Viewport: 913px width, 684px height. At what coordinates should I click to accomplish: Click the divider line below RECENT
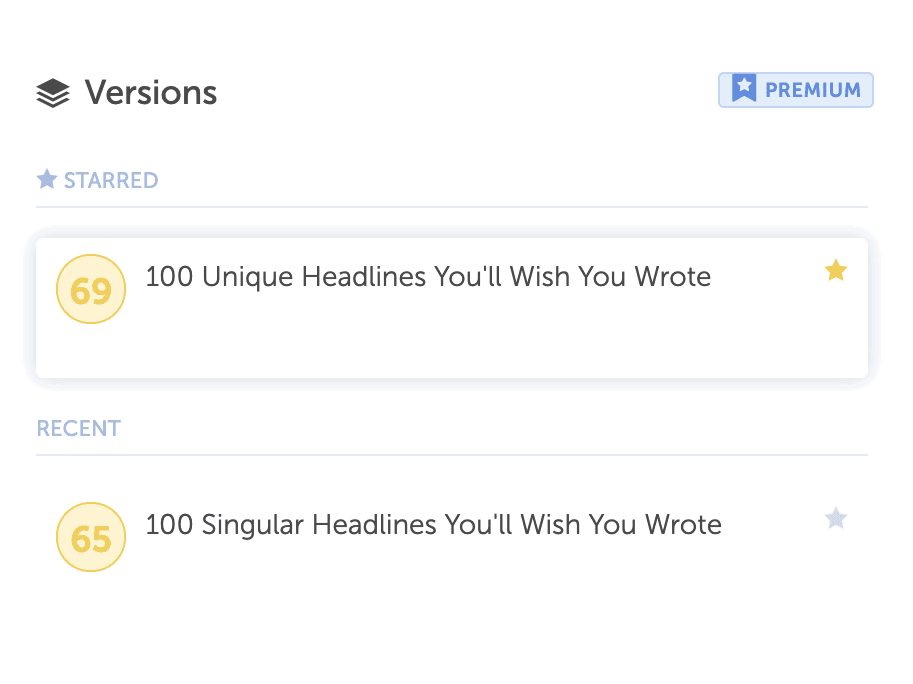tap(452, 455)
